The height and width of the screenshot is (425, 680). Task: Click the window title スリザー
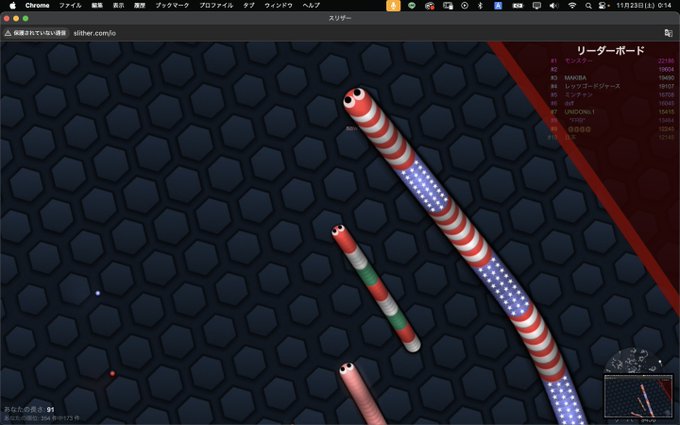pos(340,18)
